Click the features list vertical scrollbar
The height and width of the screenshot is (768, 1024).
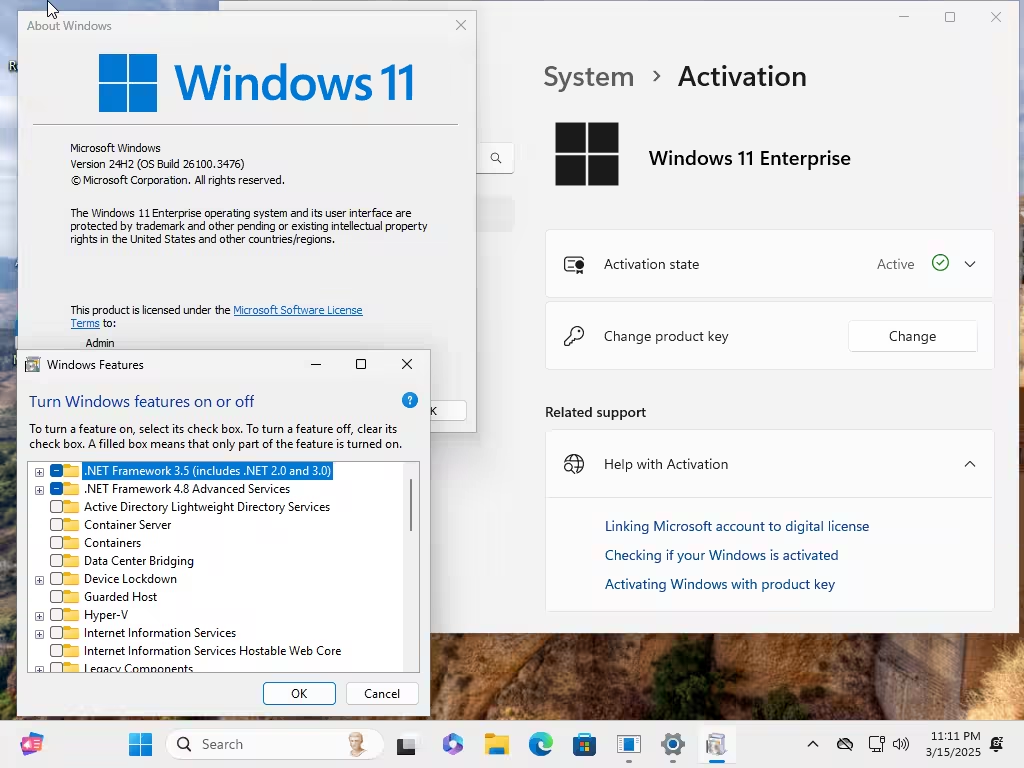[411, 505]
